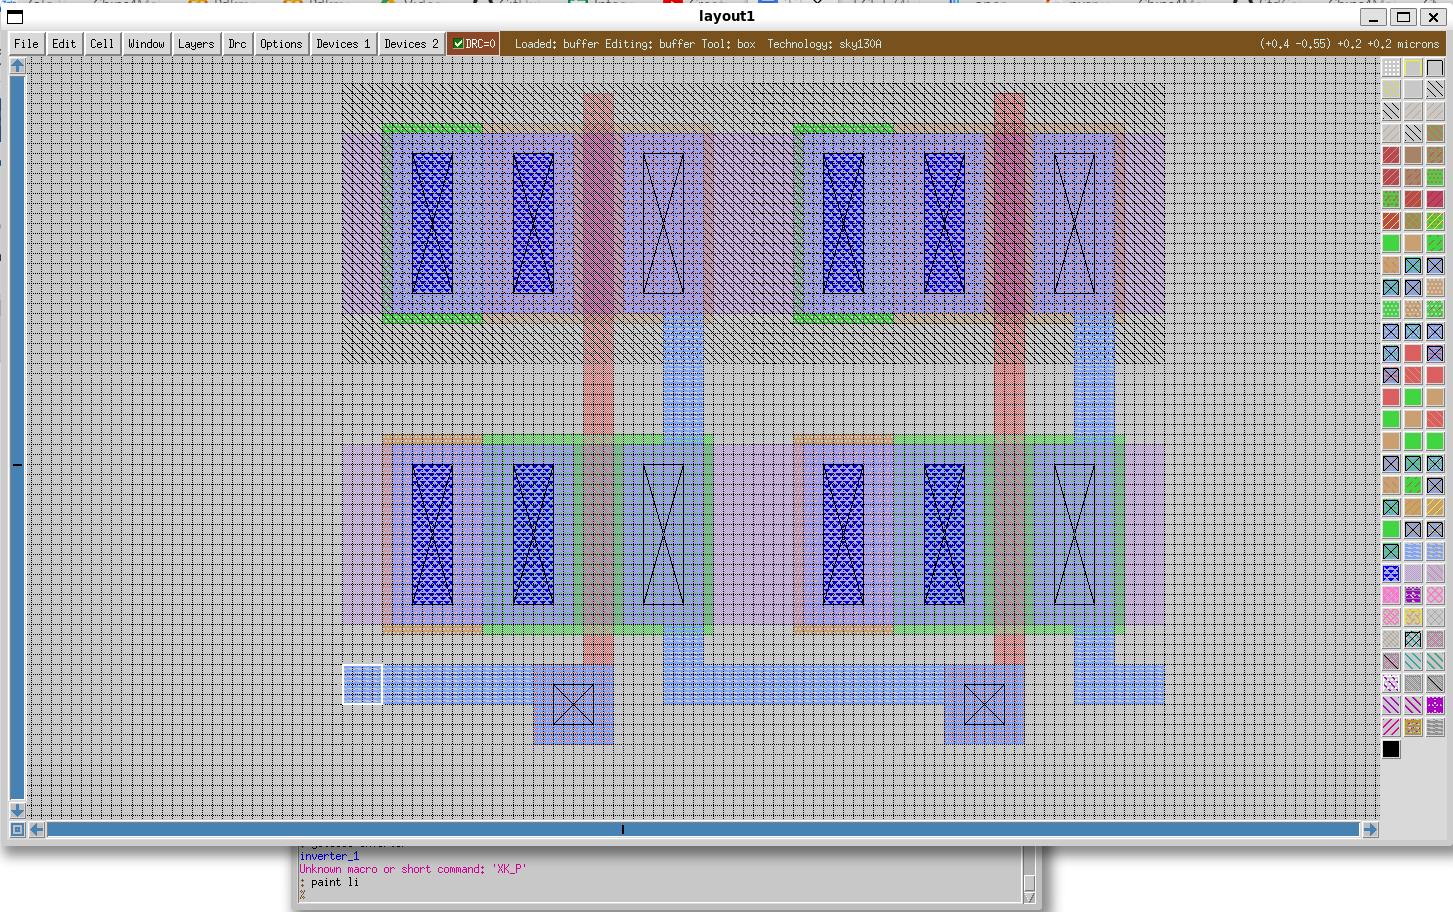Click the console window's scrollbar down arrow
This screenshot has height=912, width=1453.
1029,897
